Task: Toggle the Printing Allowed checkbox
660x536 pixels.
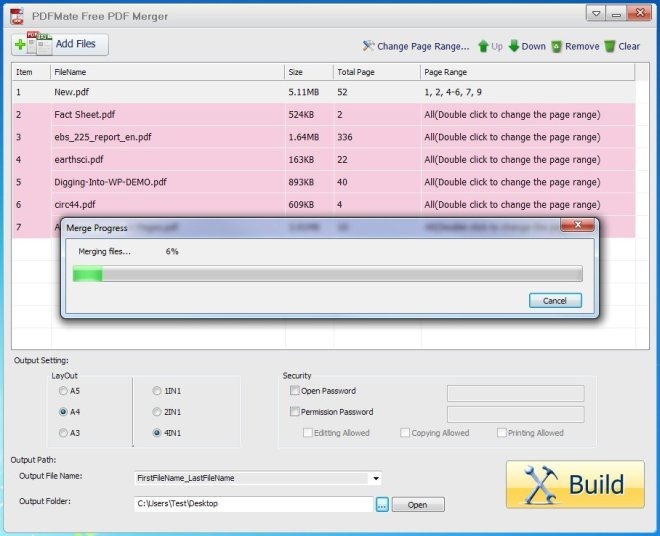Action: pyautogui.click(x=502, y=433)
